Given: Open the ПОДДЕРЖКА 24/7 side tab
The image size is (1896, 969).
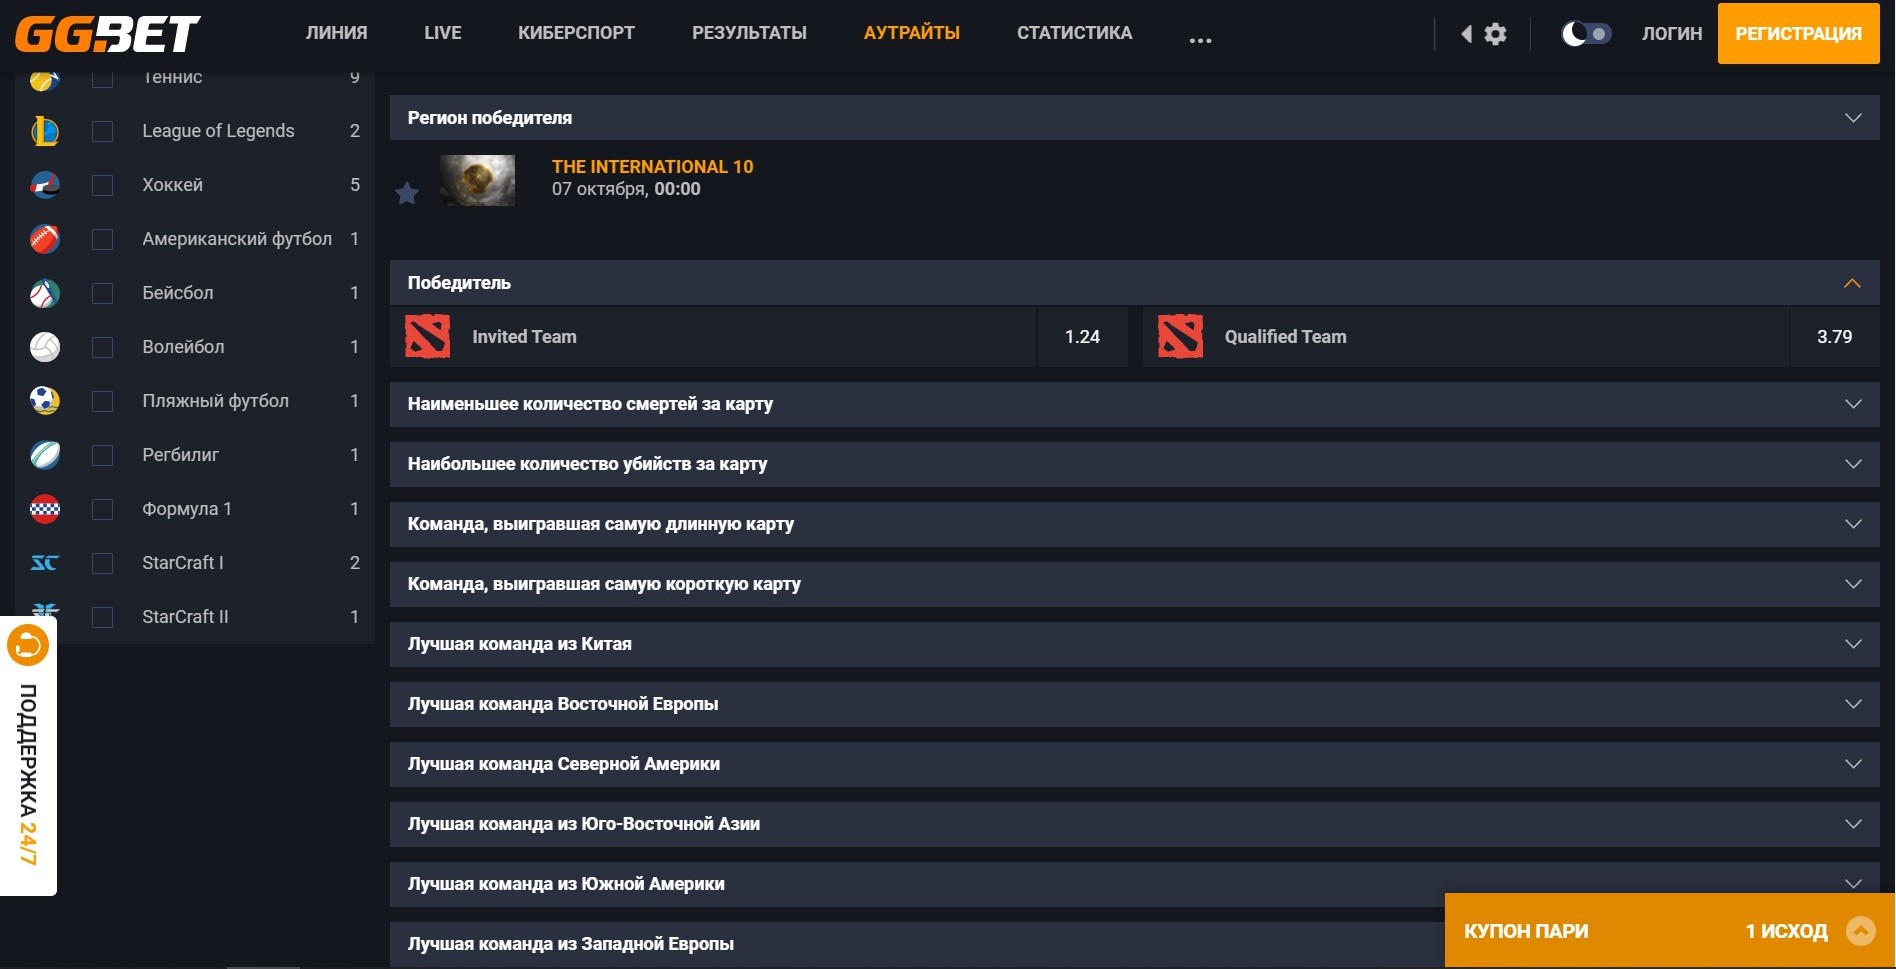Looking at the screenshot, I should click(x=28, y=756).
